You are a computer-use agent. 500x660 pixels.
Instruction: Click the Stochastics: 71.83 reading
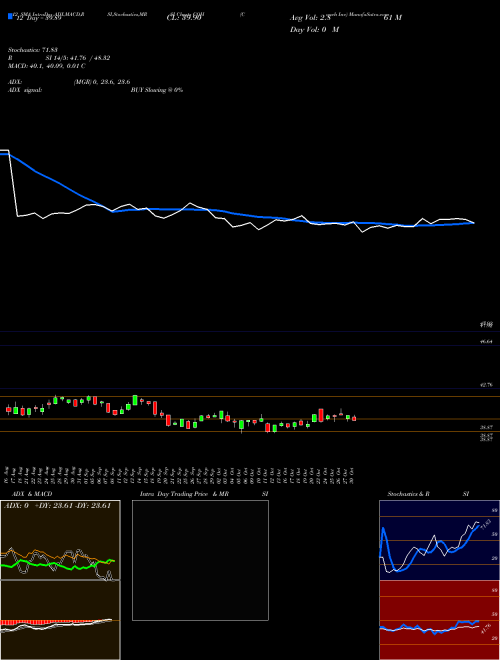tap(32, 50)
